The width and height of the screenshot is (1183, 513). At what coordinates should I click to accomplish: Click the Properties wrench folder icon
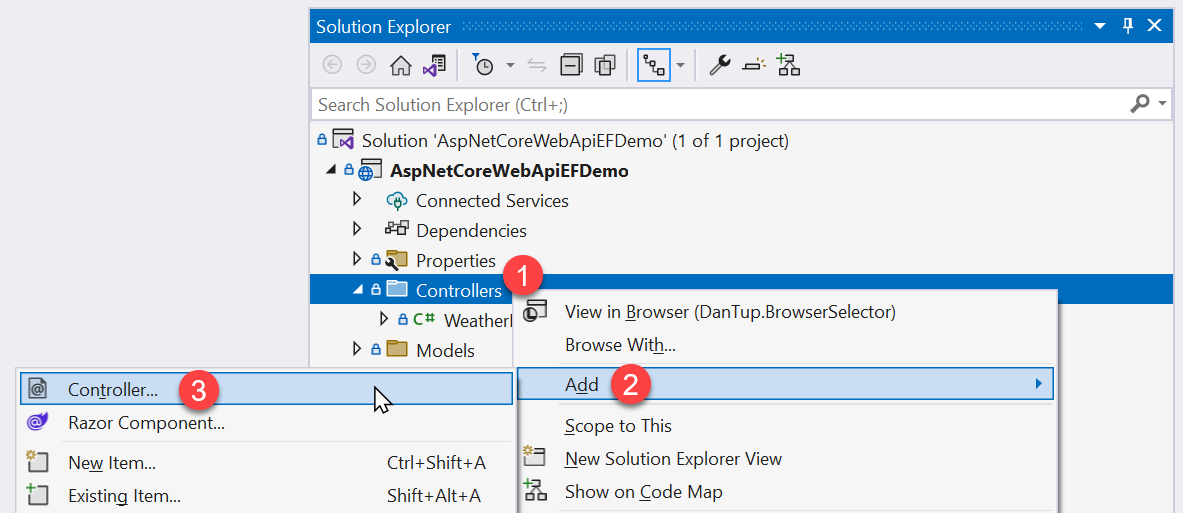pos(397,260)
